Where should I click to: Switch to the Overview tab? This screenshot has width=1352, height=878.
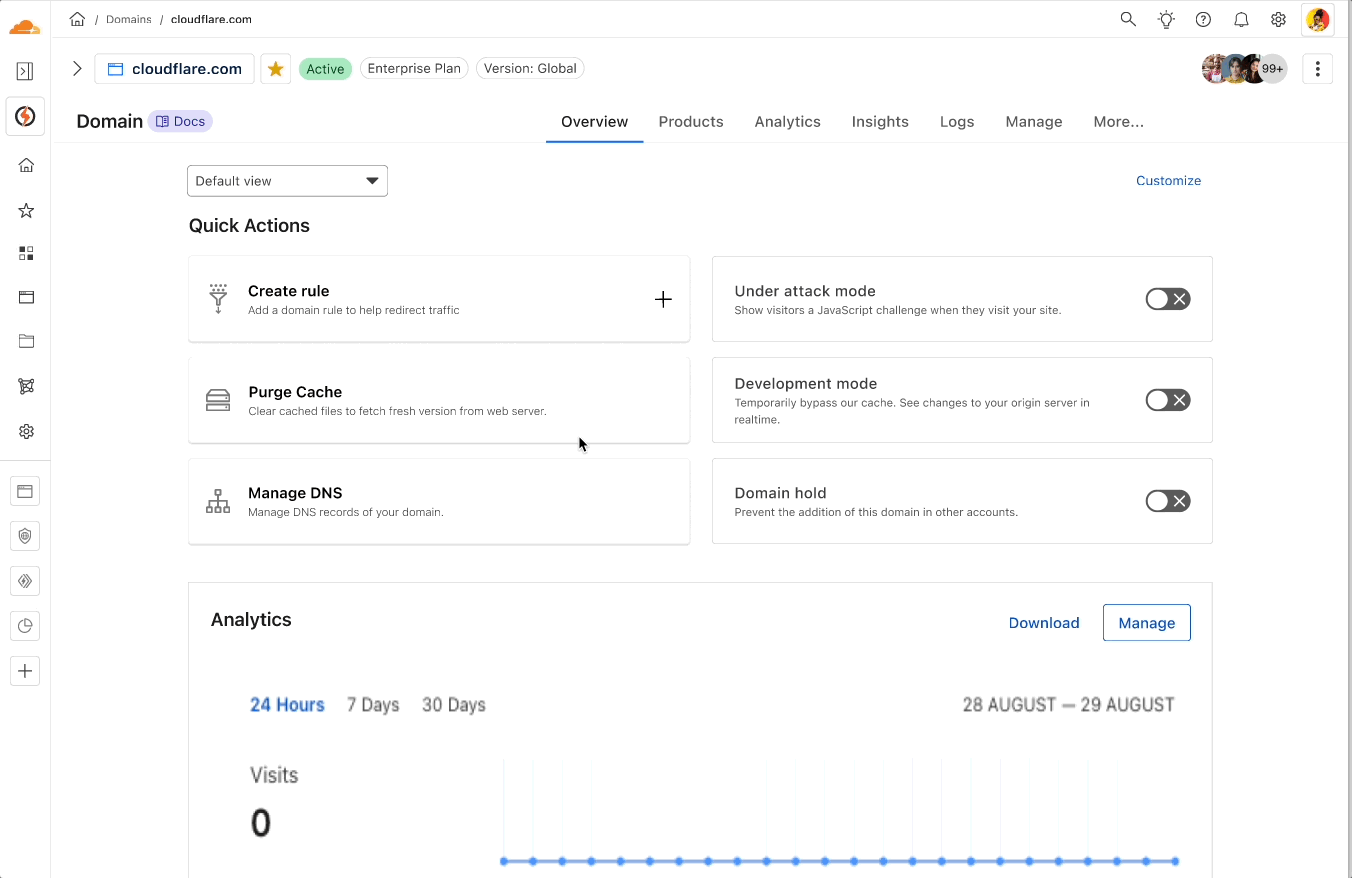click(x=594, y=122)
